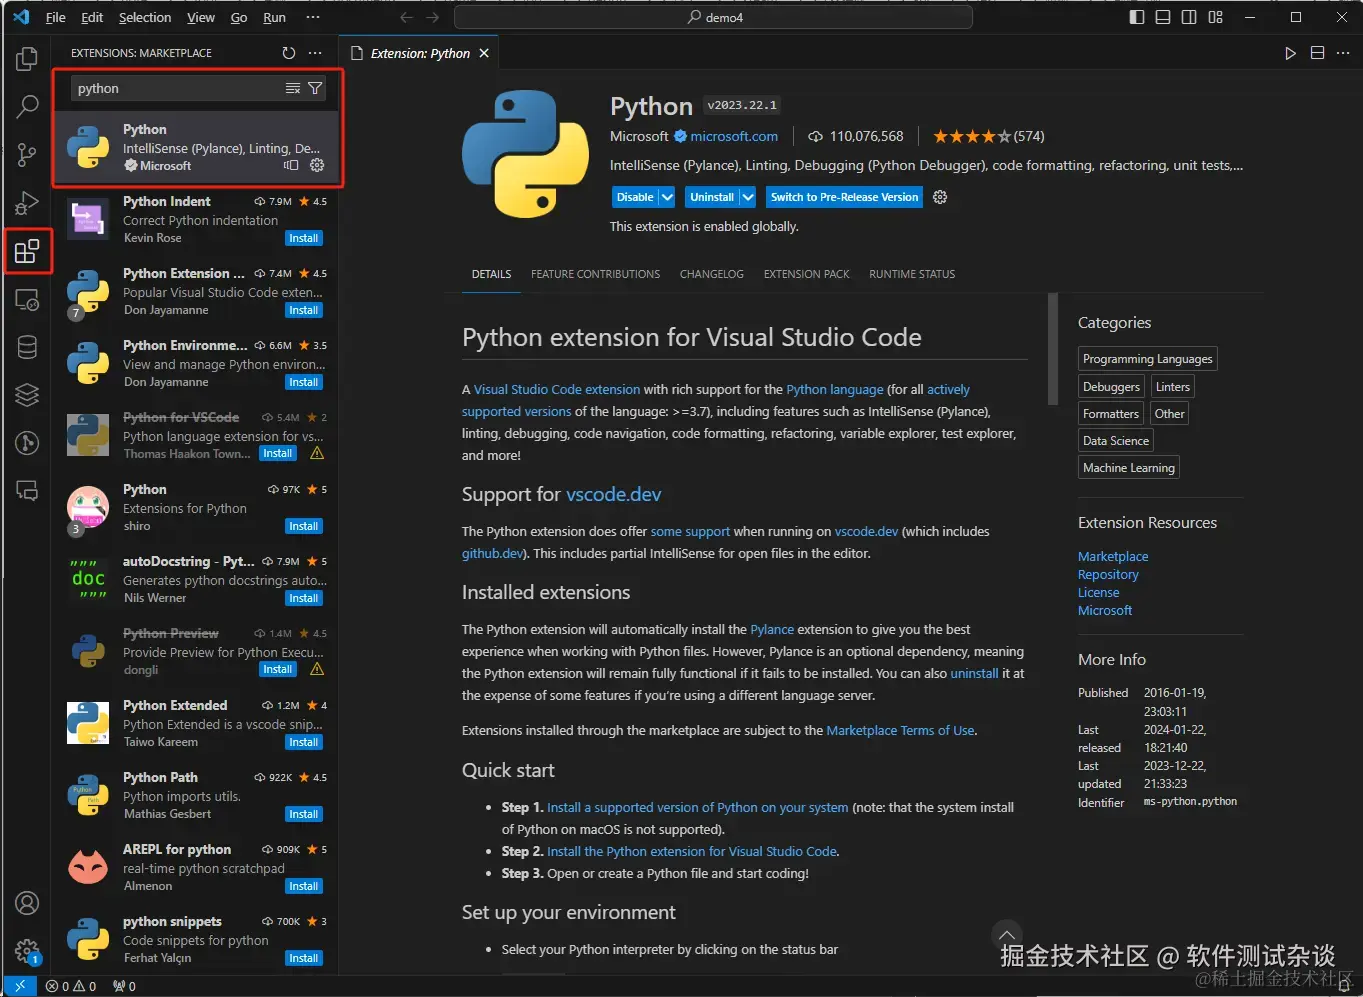The image size is (1363, 997).
Task: Click the Disable button
Action: coord(635,197)
